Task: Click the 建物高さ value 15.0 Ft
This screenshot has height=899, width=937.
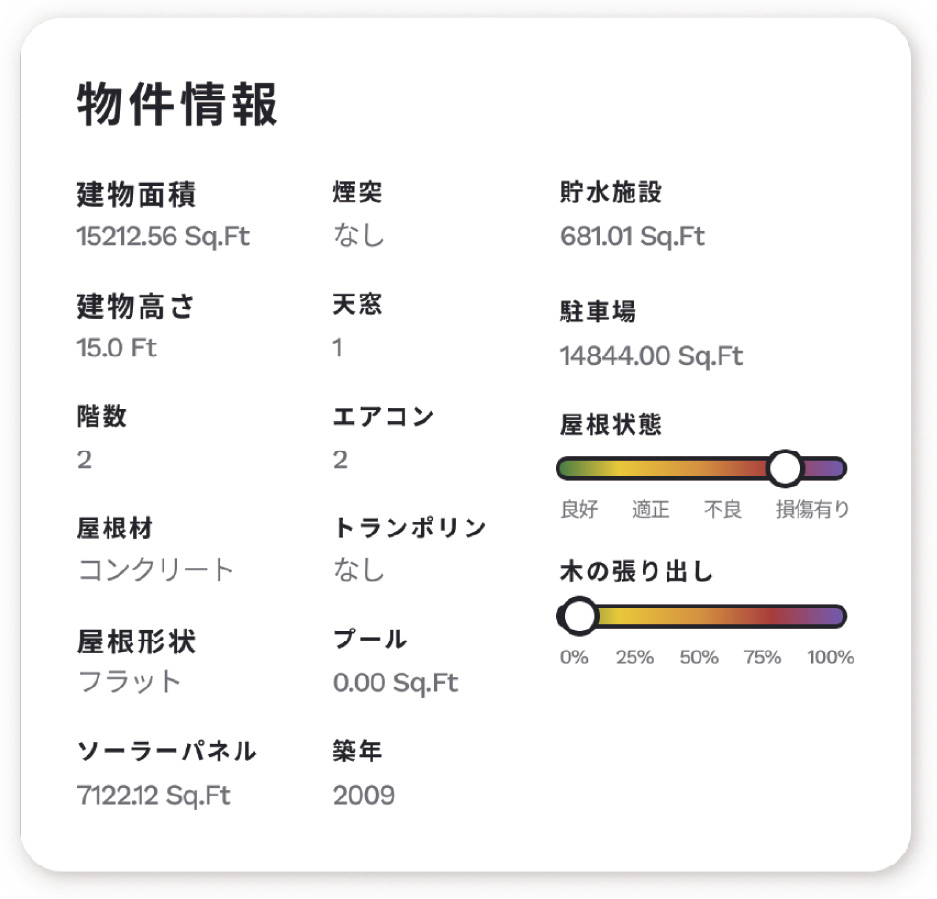Action: (x=117, y=347)
